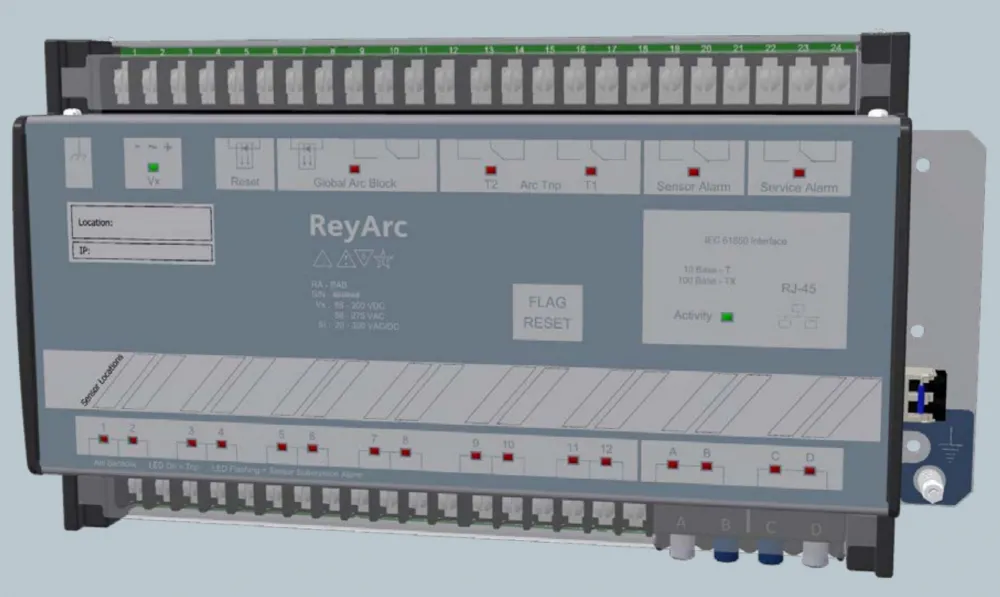This screenshot has width=1000, height=597.
Task: Click the blue fiber connector C
Action: 770,552
